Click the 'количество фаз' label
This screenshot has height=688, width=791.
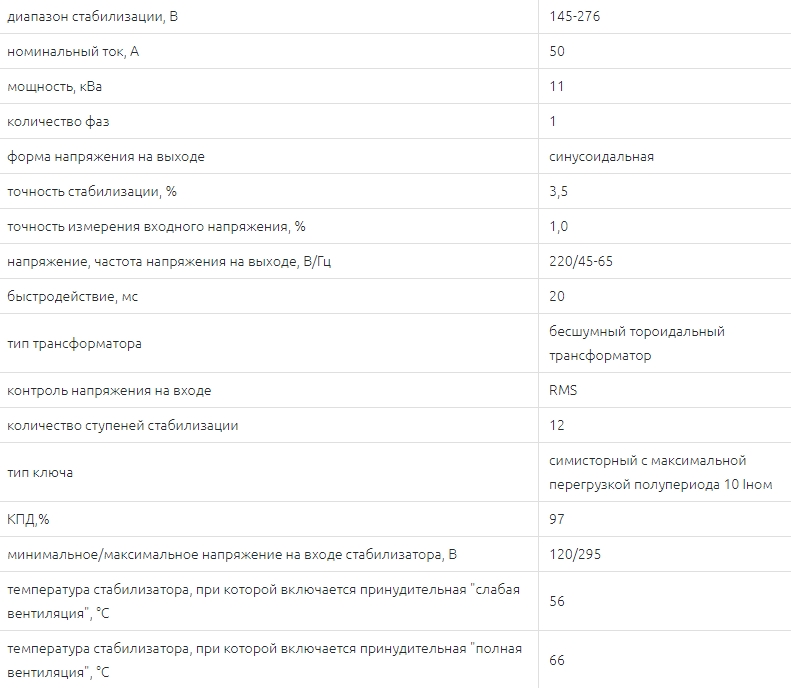click(x=58, y=122)
